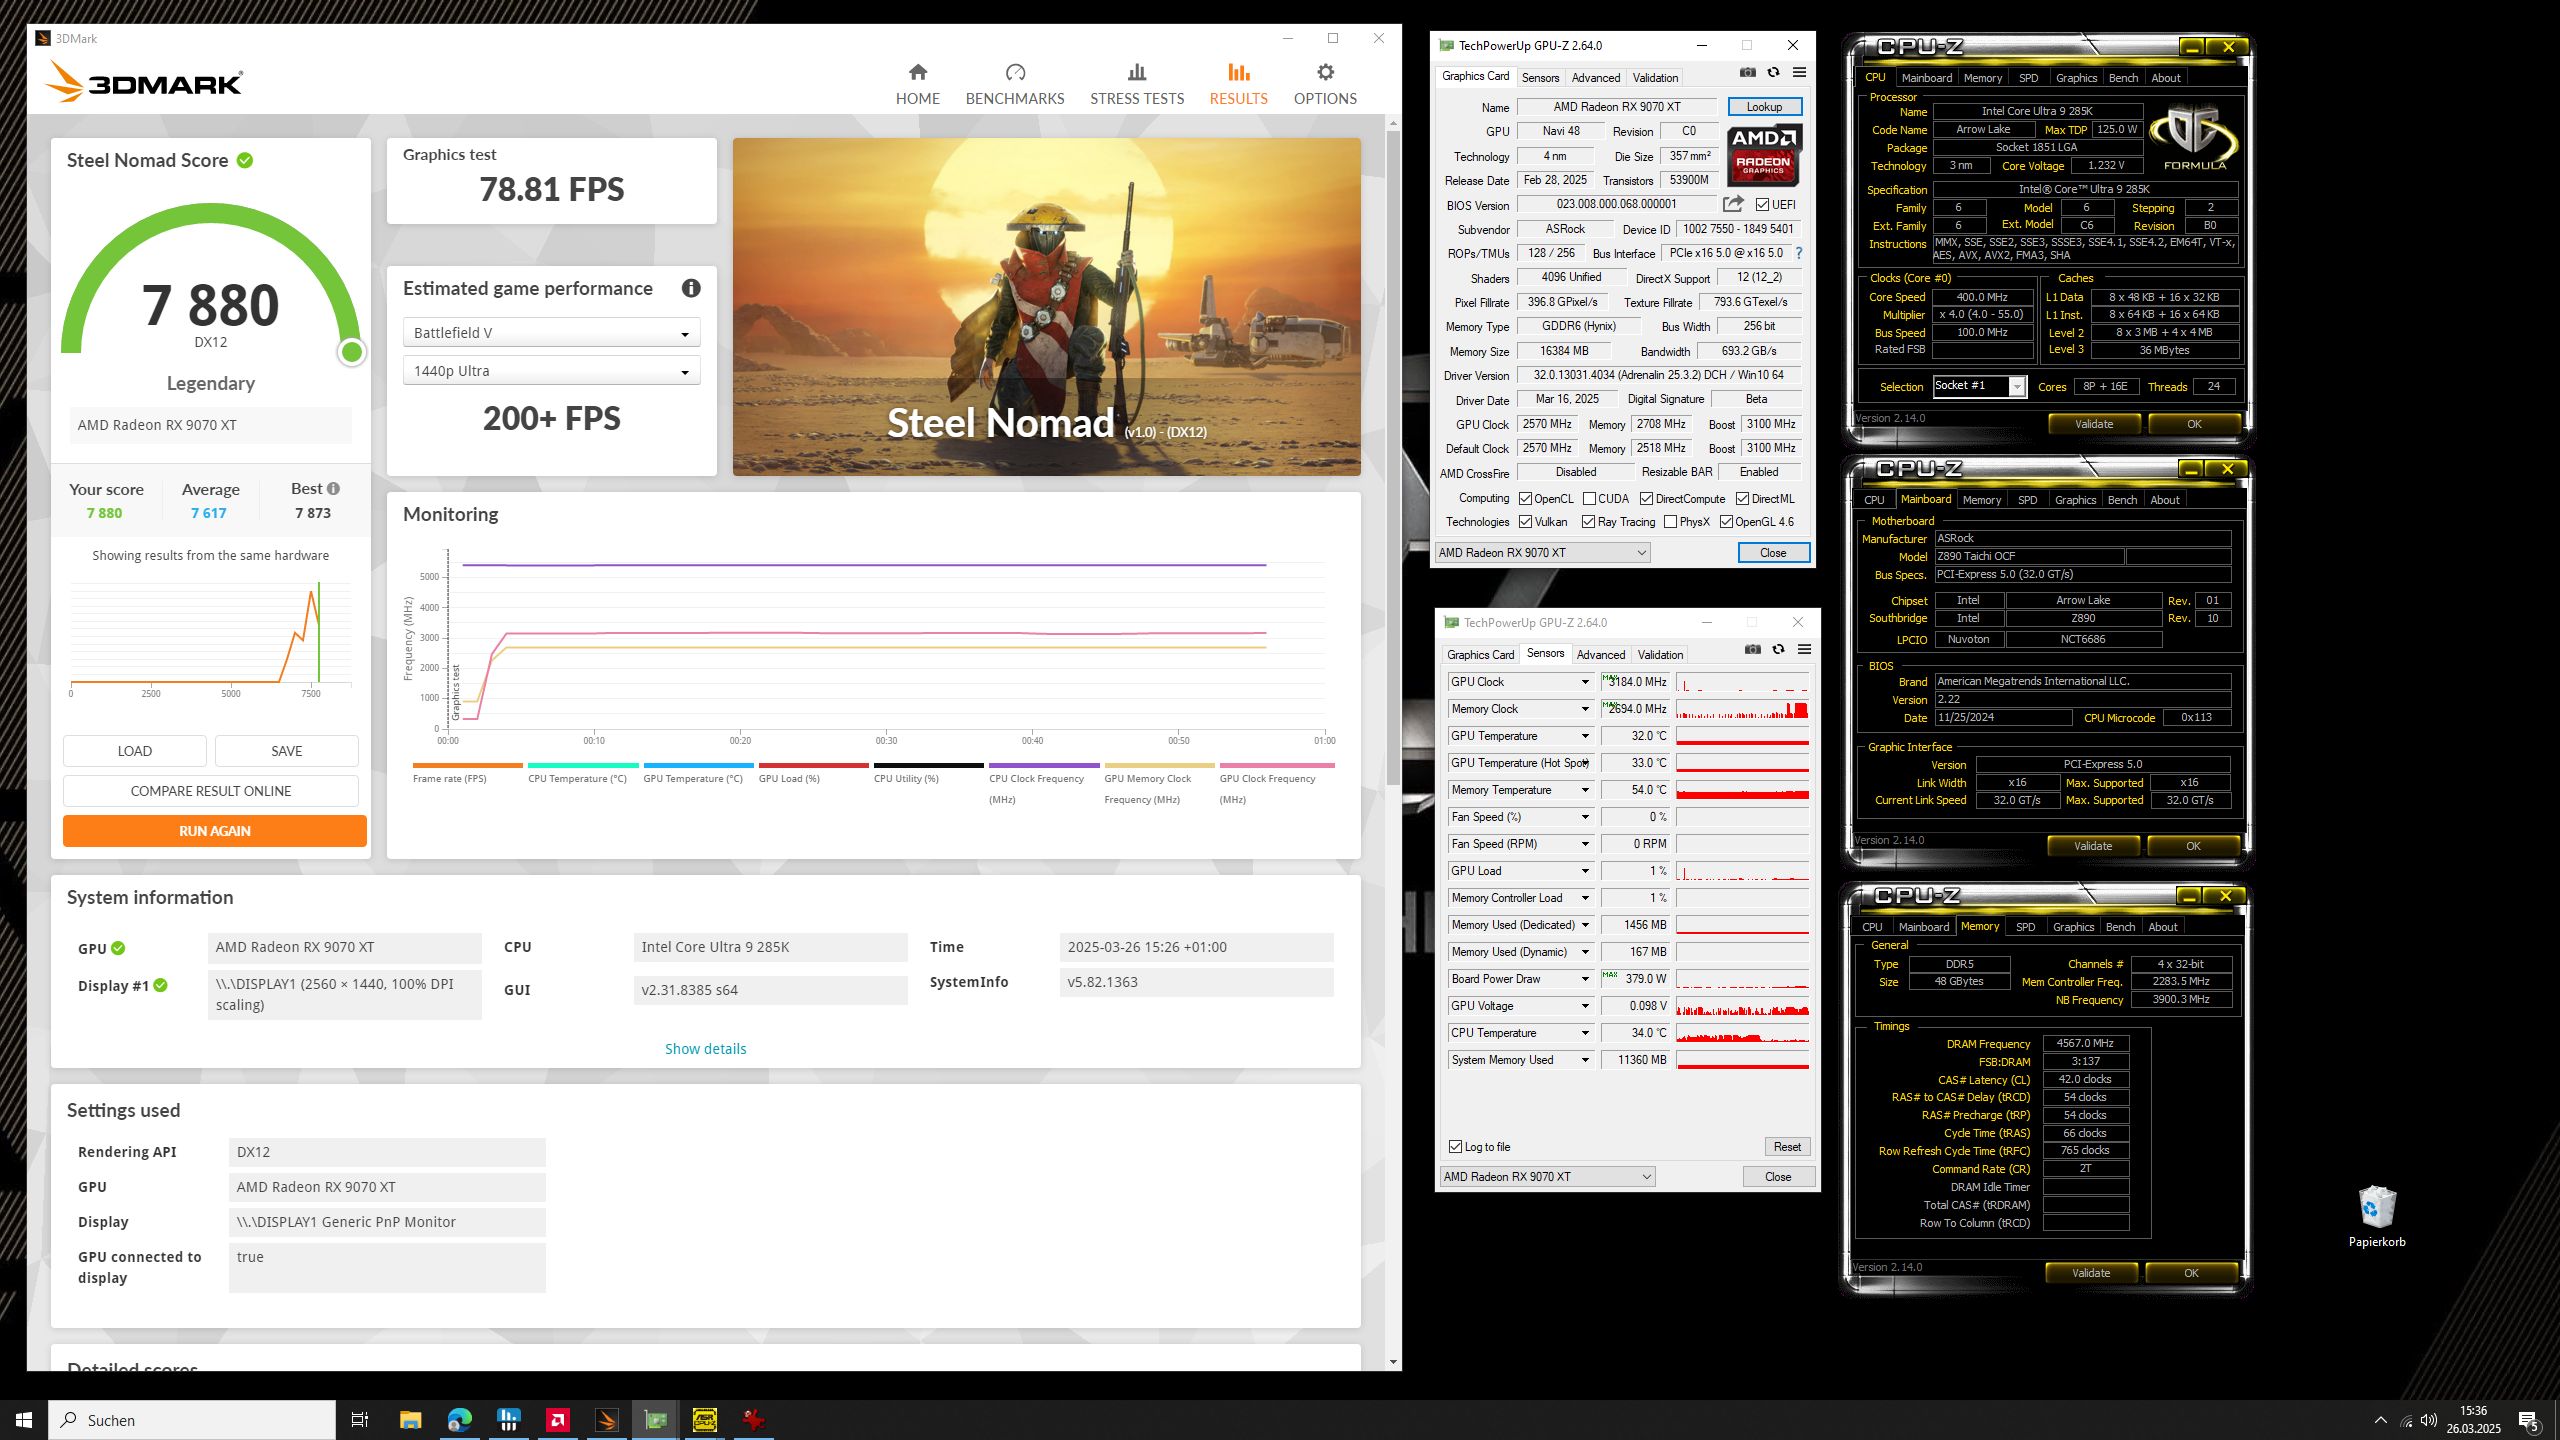This screenshot has width=2560, height=1440.
Task: Click refresh icon in GPU-Z Graphics Card window
Action: pos(1773,72)
